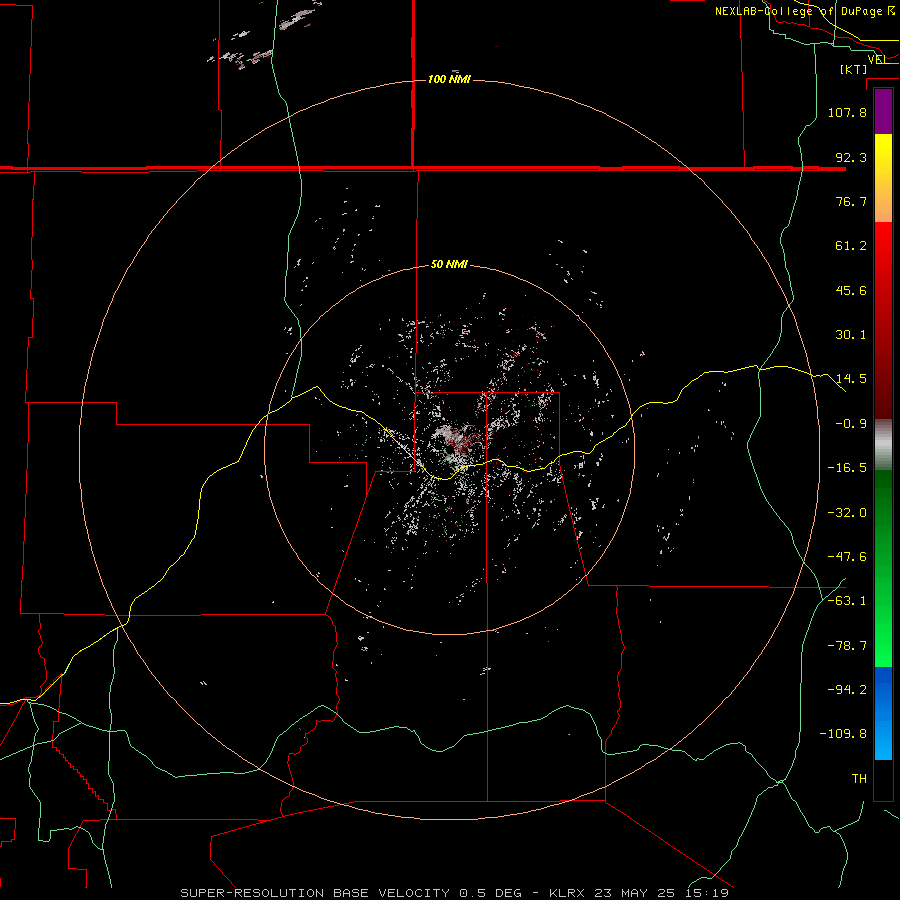The width and height of the screenshot is (900, 900).
Task: Click the 50 NMI range ring label
Action: [449, 265]
